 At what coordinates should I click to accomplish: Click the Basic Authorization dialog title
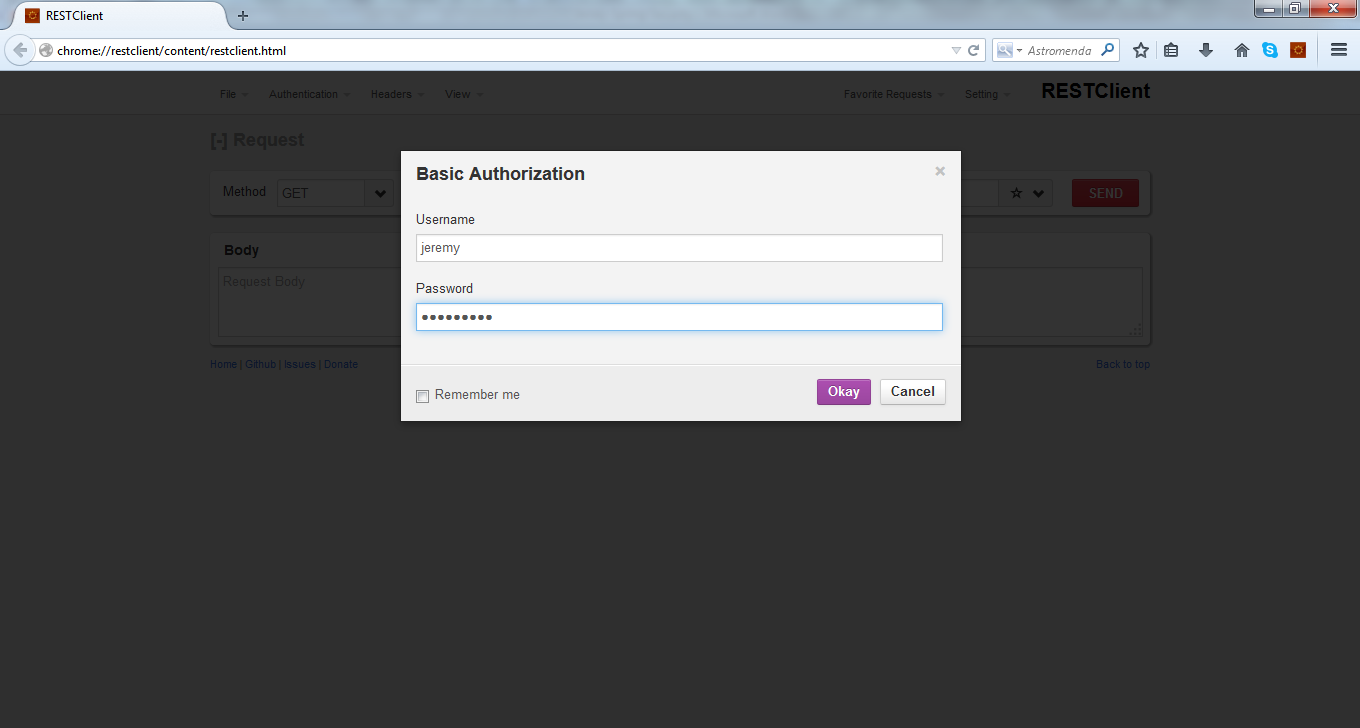click(x=500, y=174)
